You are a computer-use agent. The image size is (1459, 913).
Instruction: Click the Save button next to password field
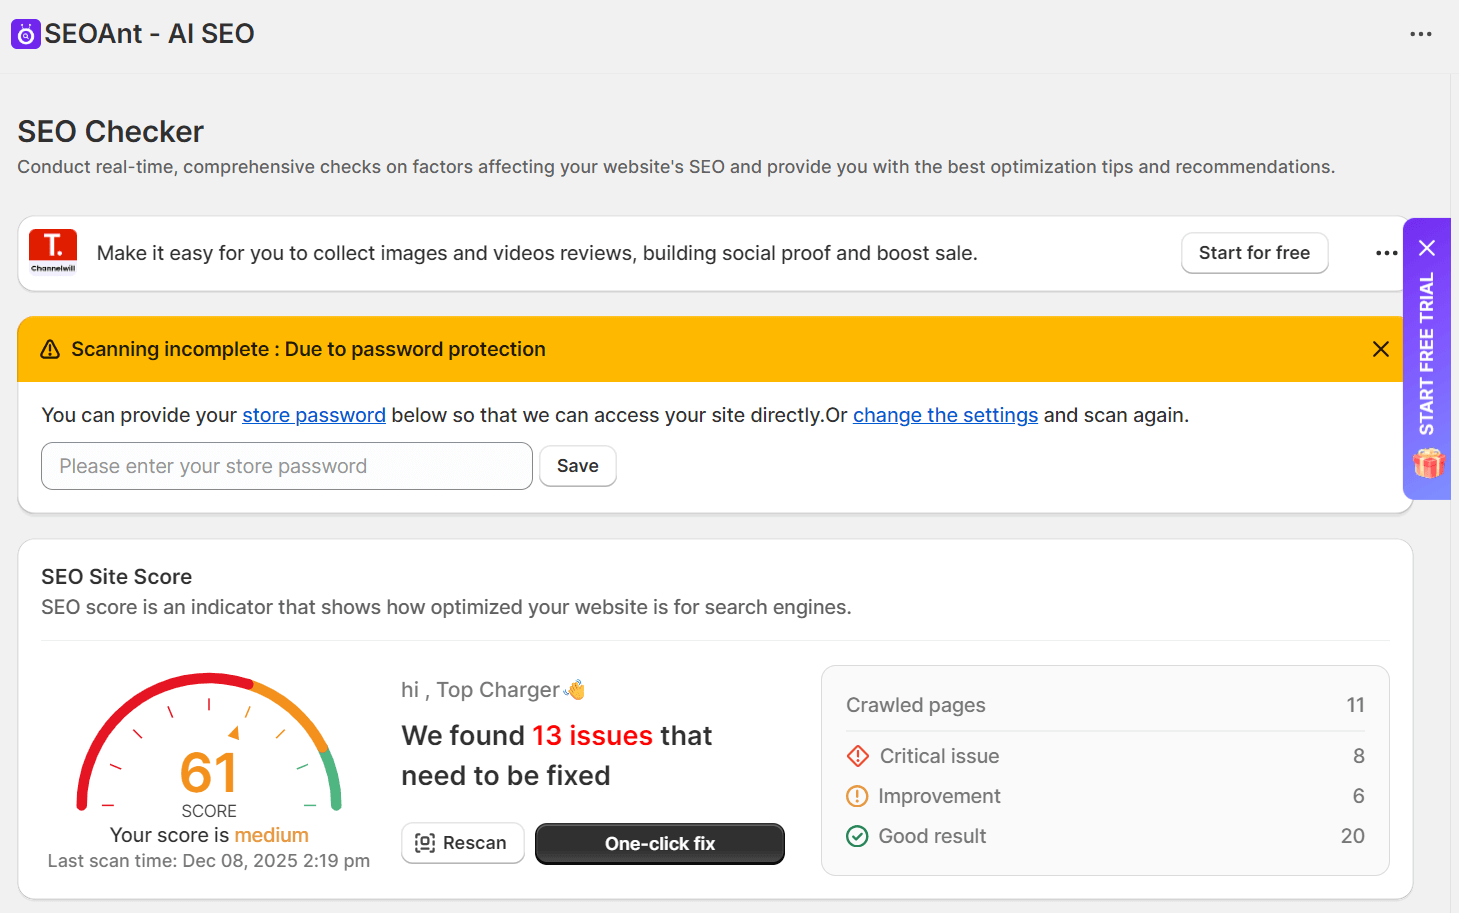pos(578,465)
